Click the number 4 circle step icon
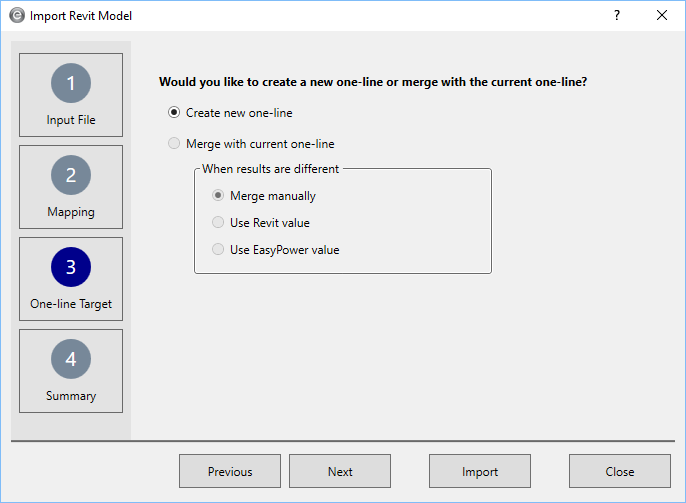 (71, 359)
